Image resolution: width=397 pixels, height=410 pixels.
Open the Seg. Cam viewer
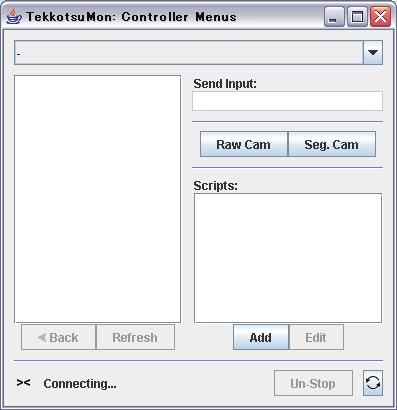pos(332,144)
